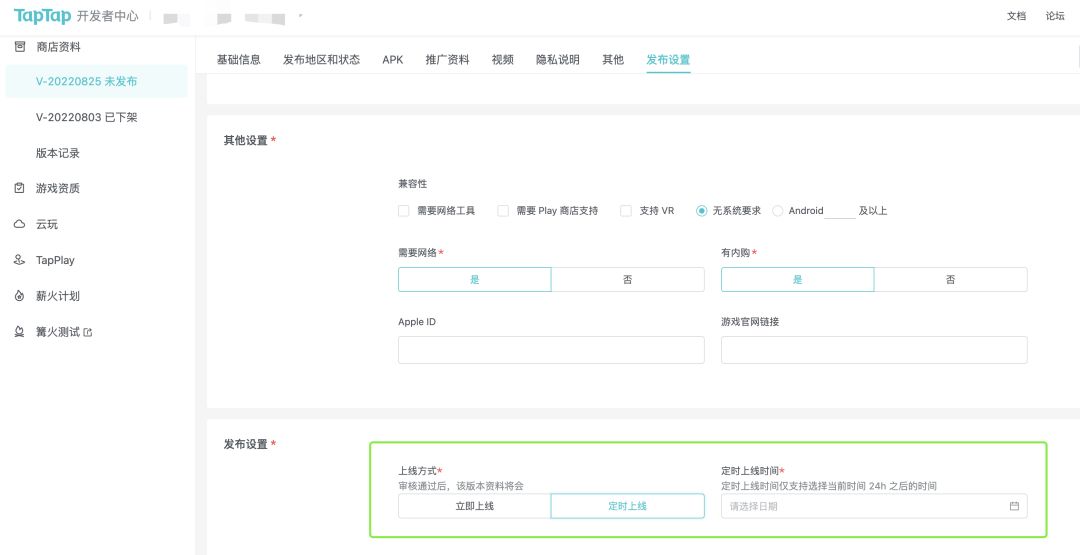The image size is (1080, 555).
Task: Click the 游戏资质 clipboard icon
Action: [x=19, y=188]
